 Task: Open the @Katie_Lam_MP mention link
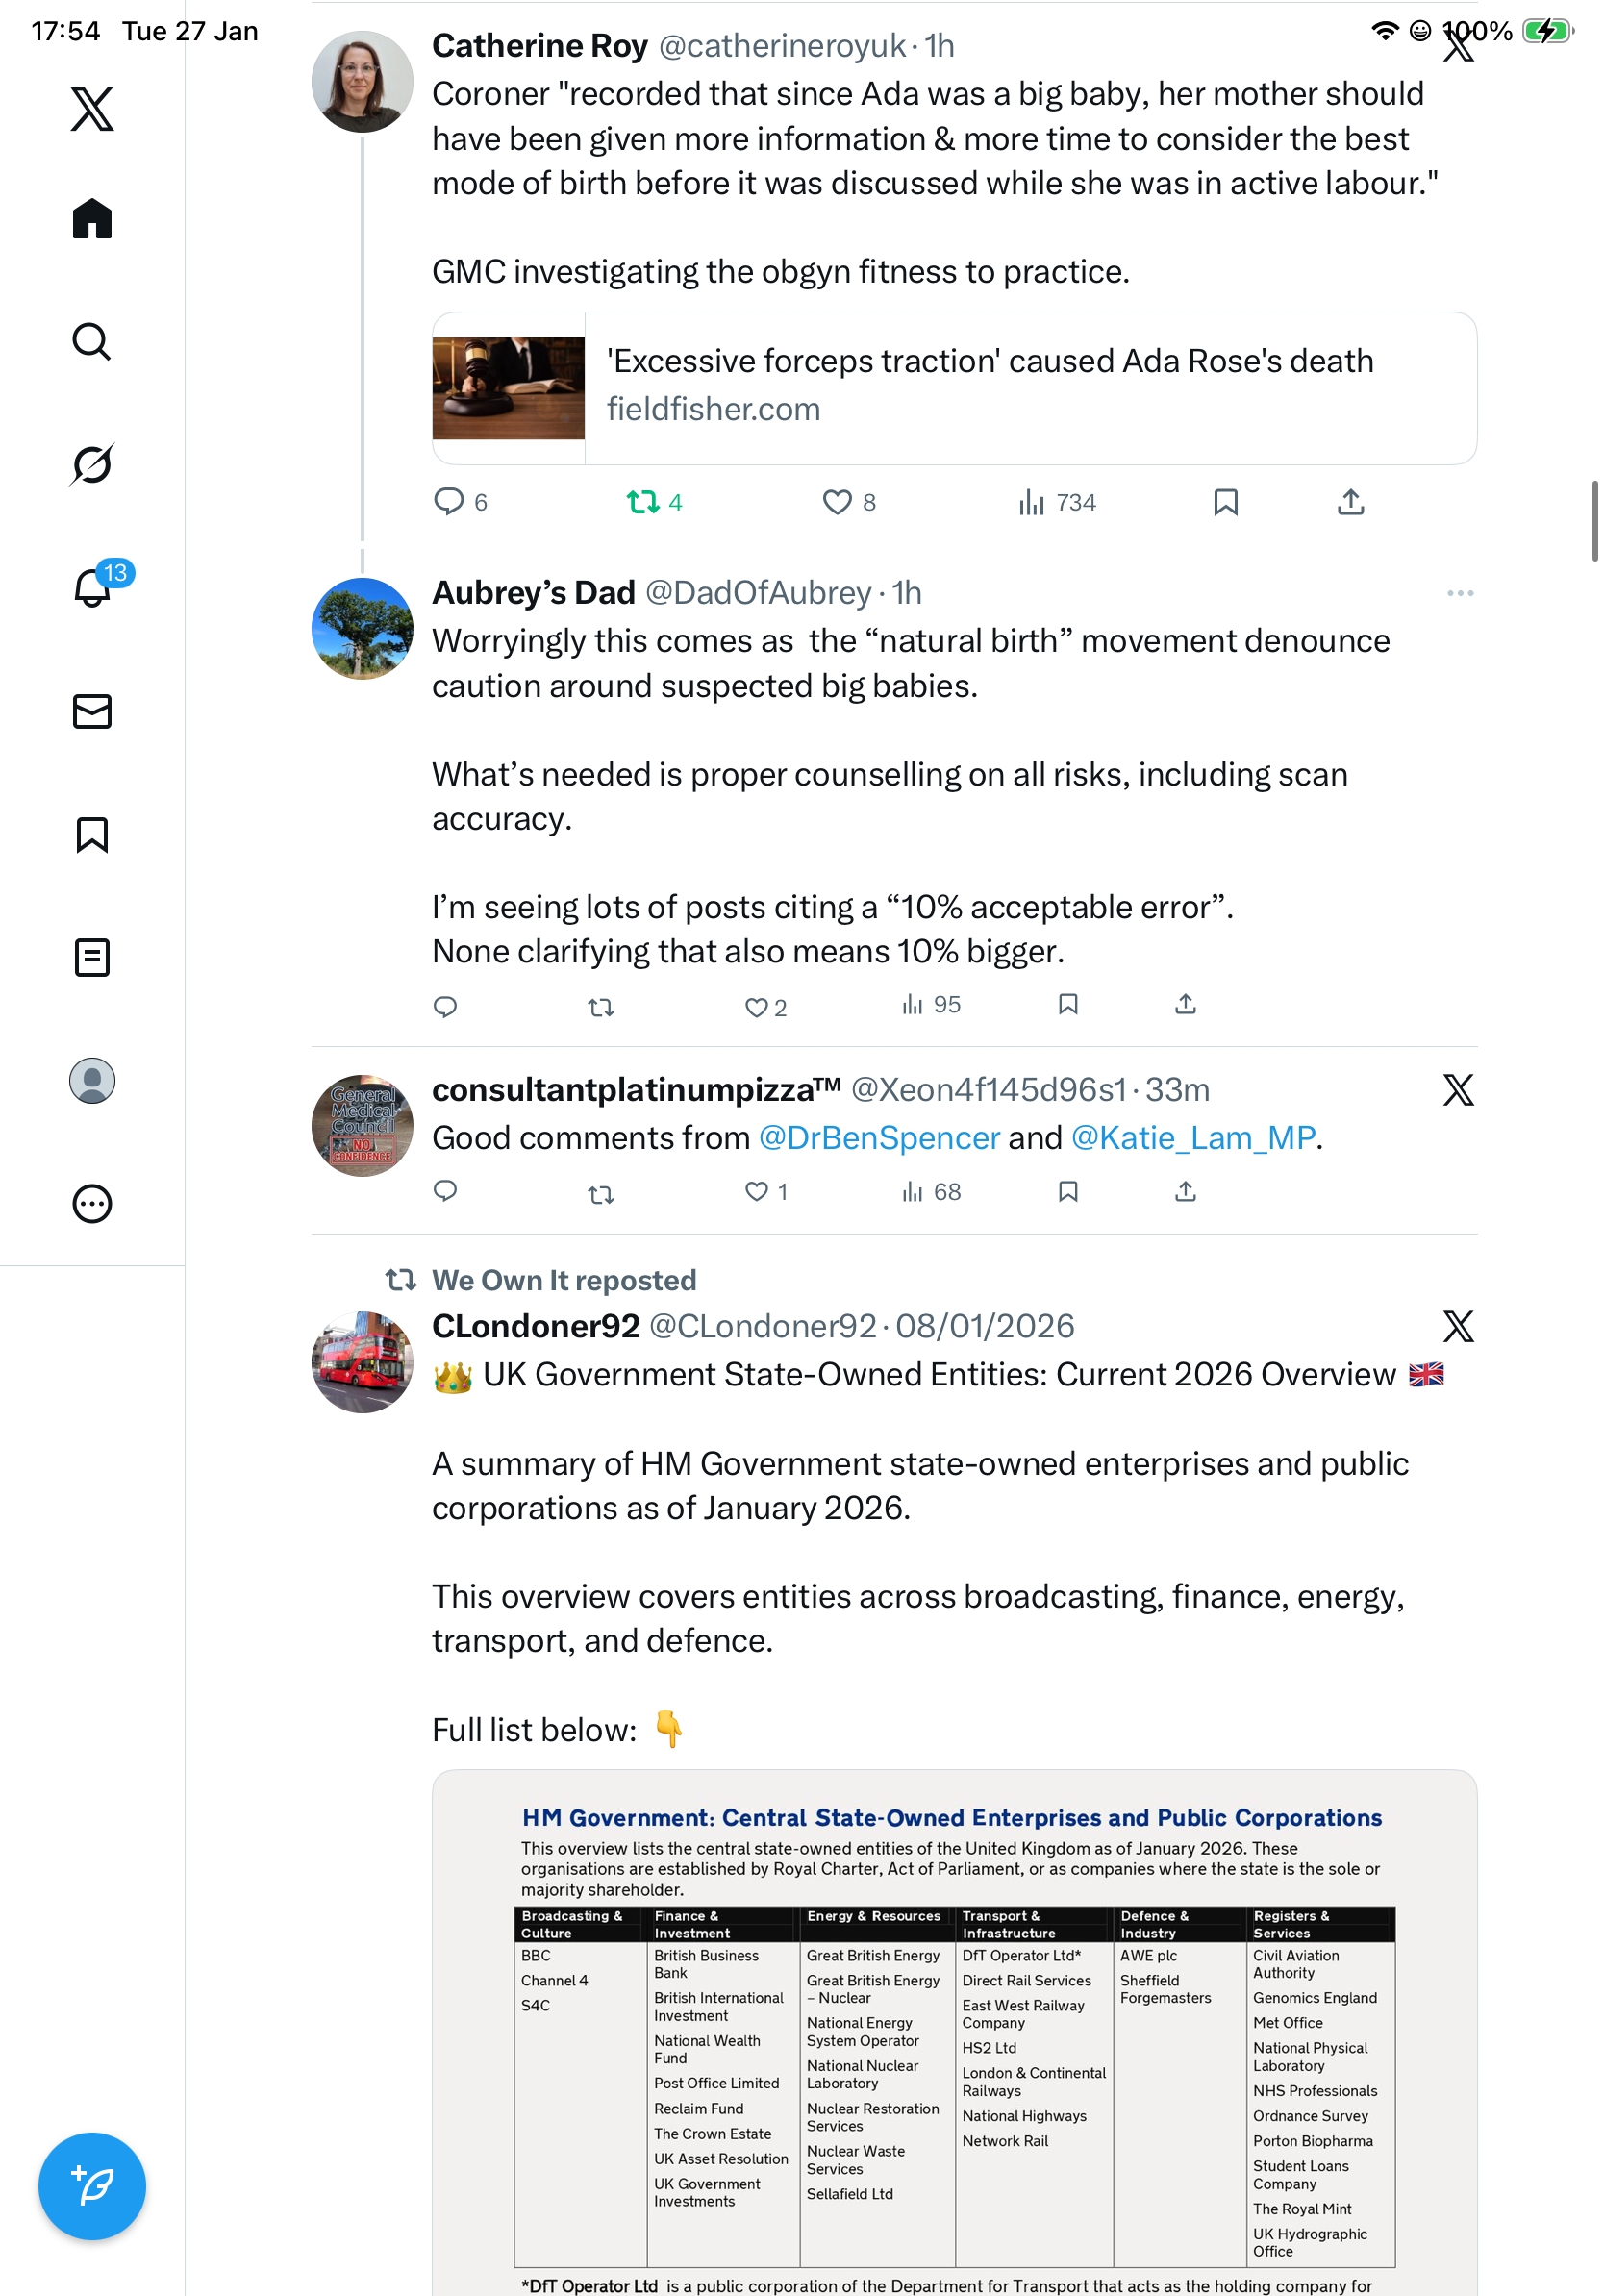(x=1192, y=1138)
